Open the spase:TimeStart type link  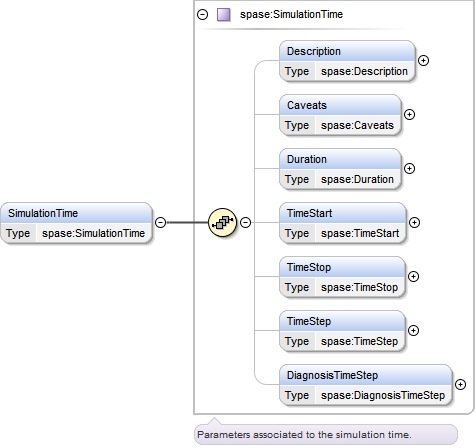tap(360, 233)
